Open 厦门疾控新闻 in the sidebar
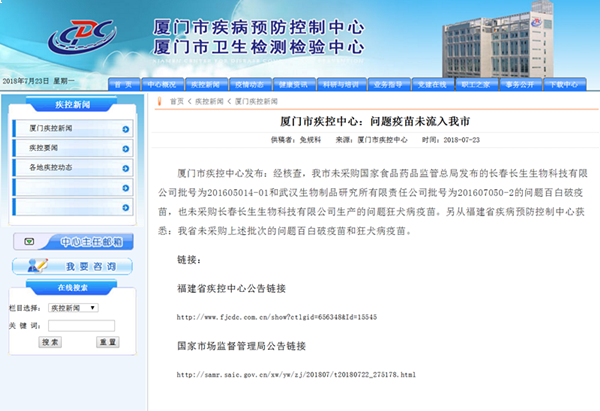This screenshot has width=600, height=411. pos(73,129)
